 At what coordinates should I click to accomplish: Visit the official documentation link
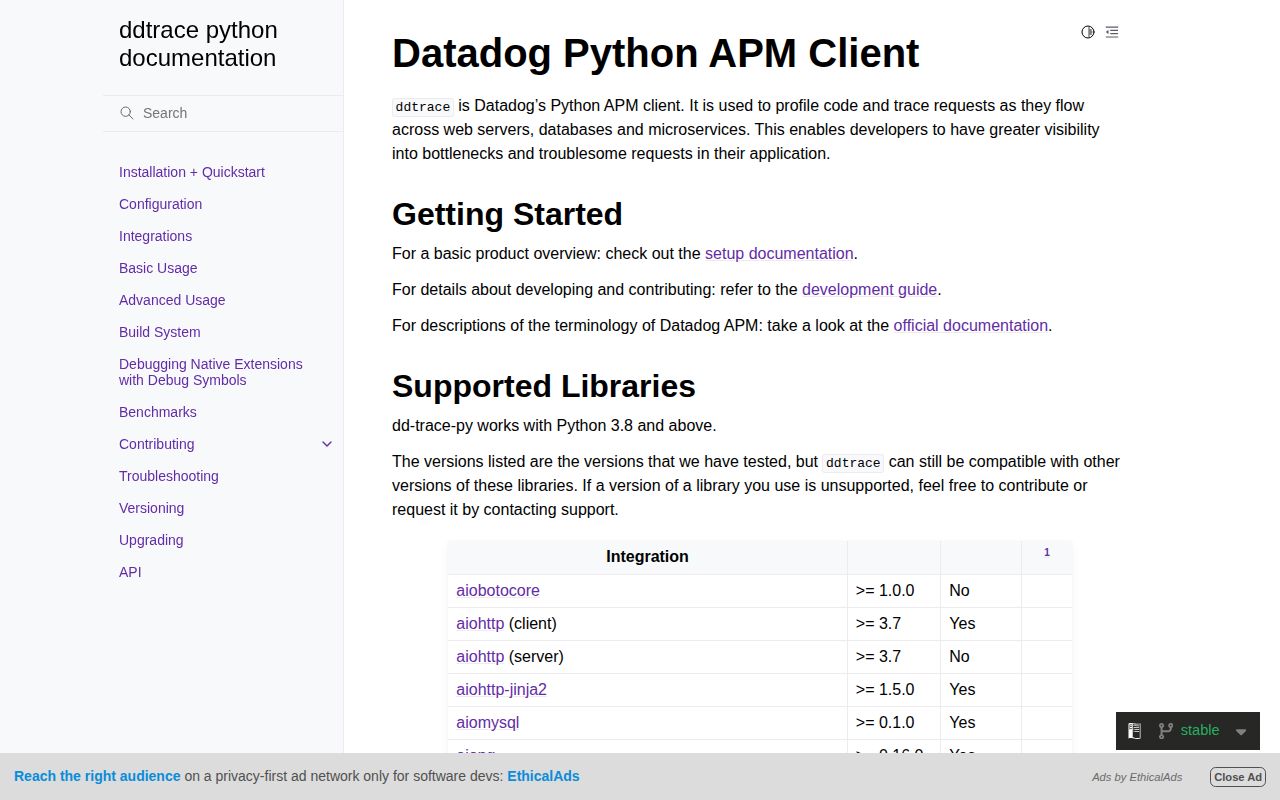click(970, 325)
